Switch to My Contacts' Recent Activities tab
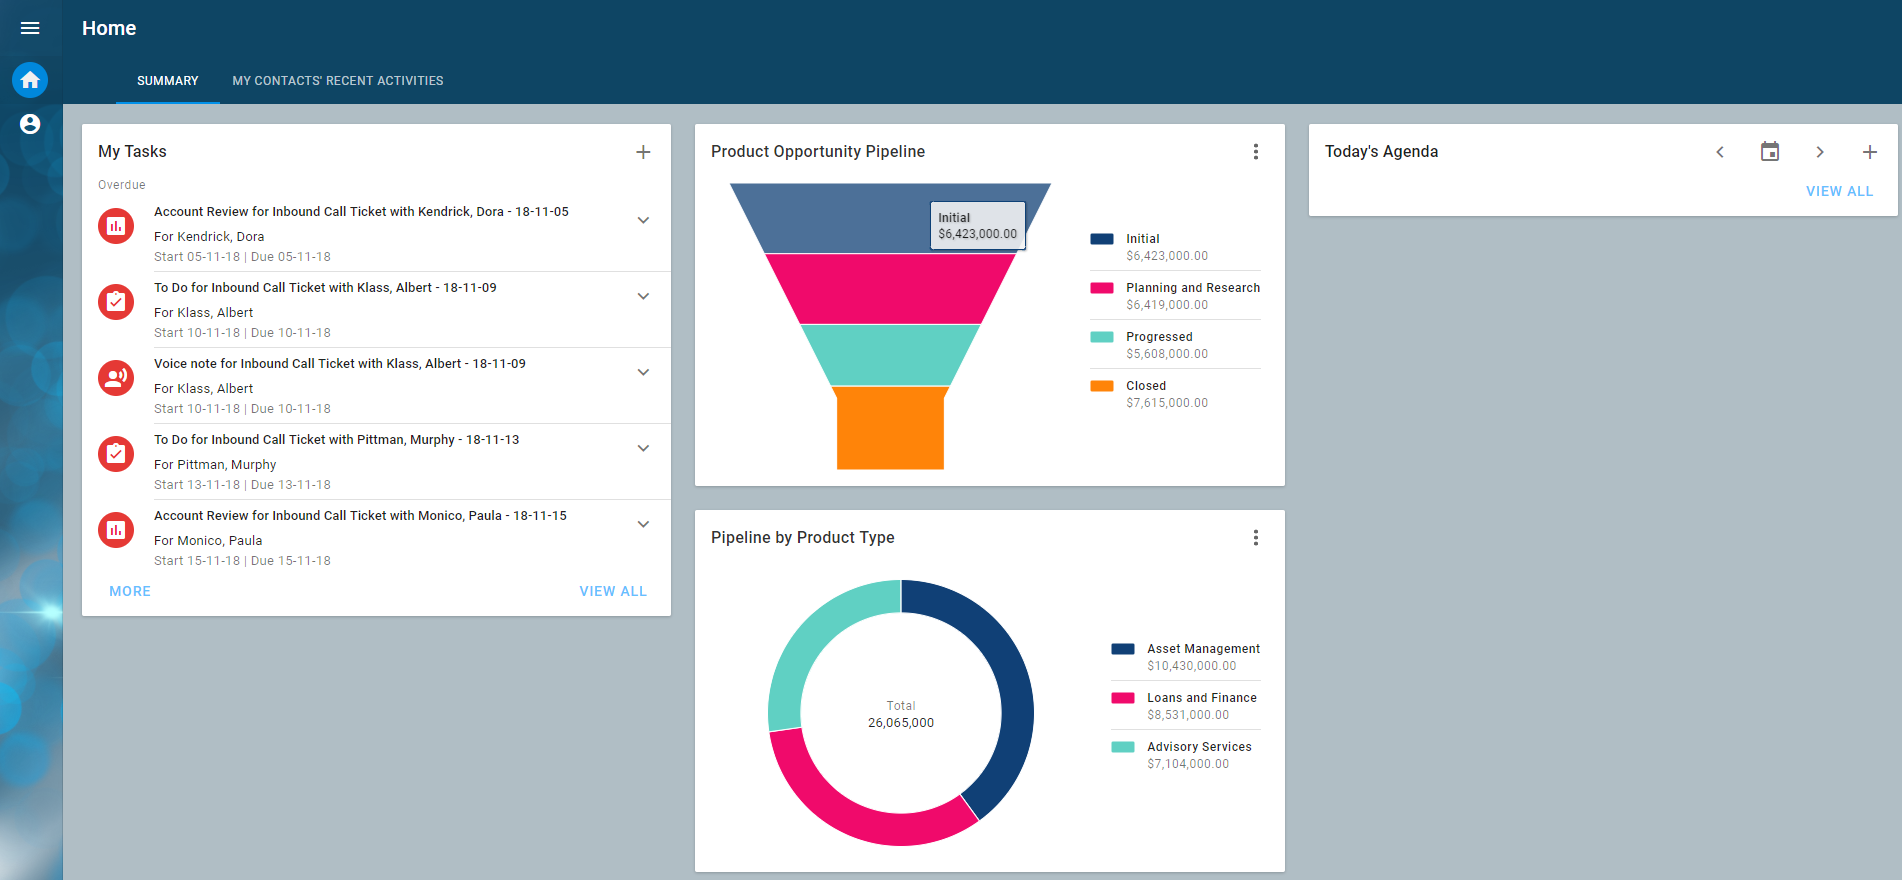Image resolution: width=1902 pixels, height=880 pixels. [338, 81]
